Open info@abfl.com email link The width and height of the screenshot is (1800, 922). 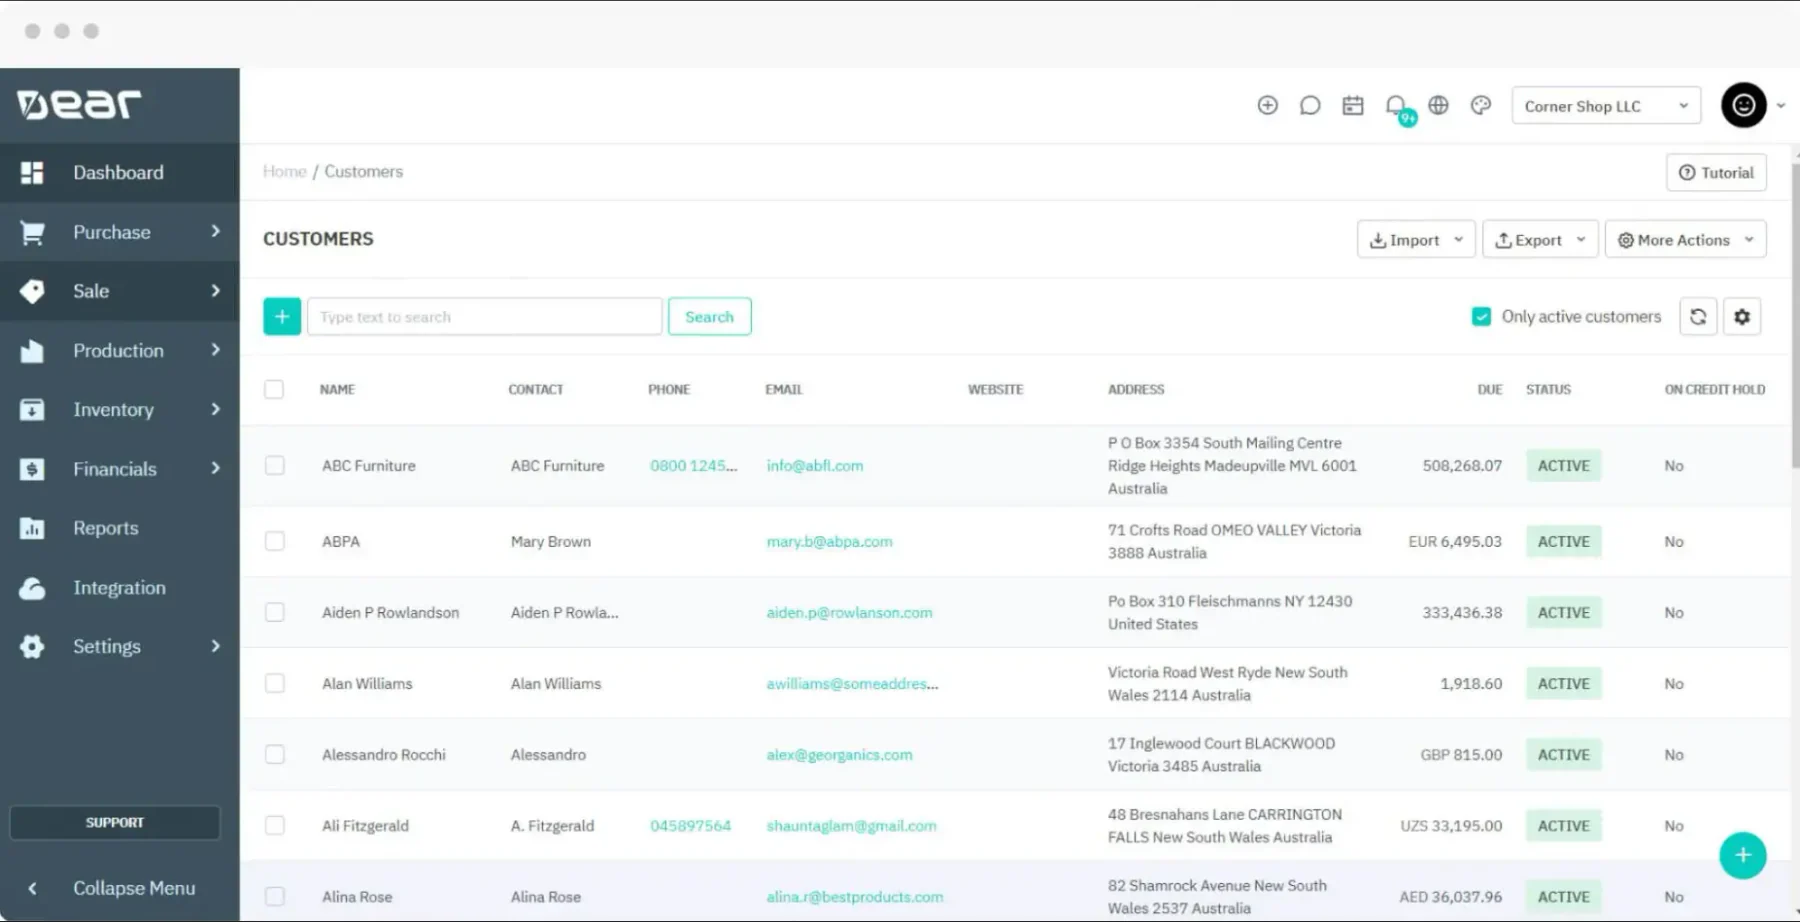pyautogui.click(x=815, y=466)
